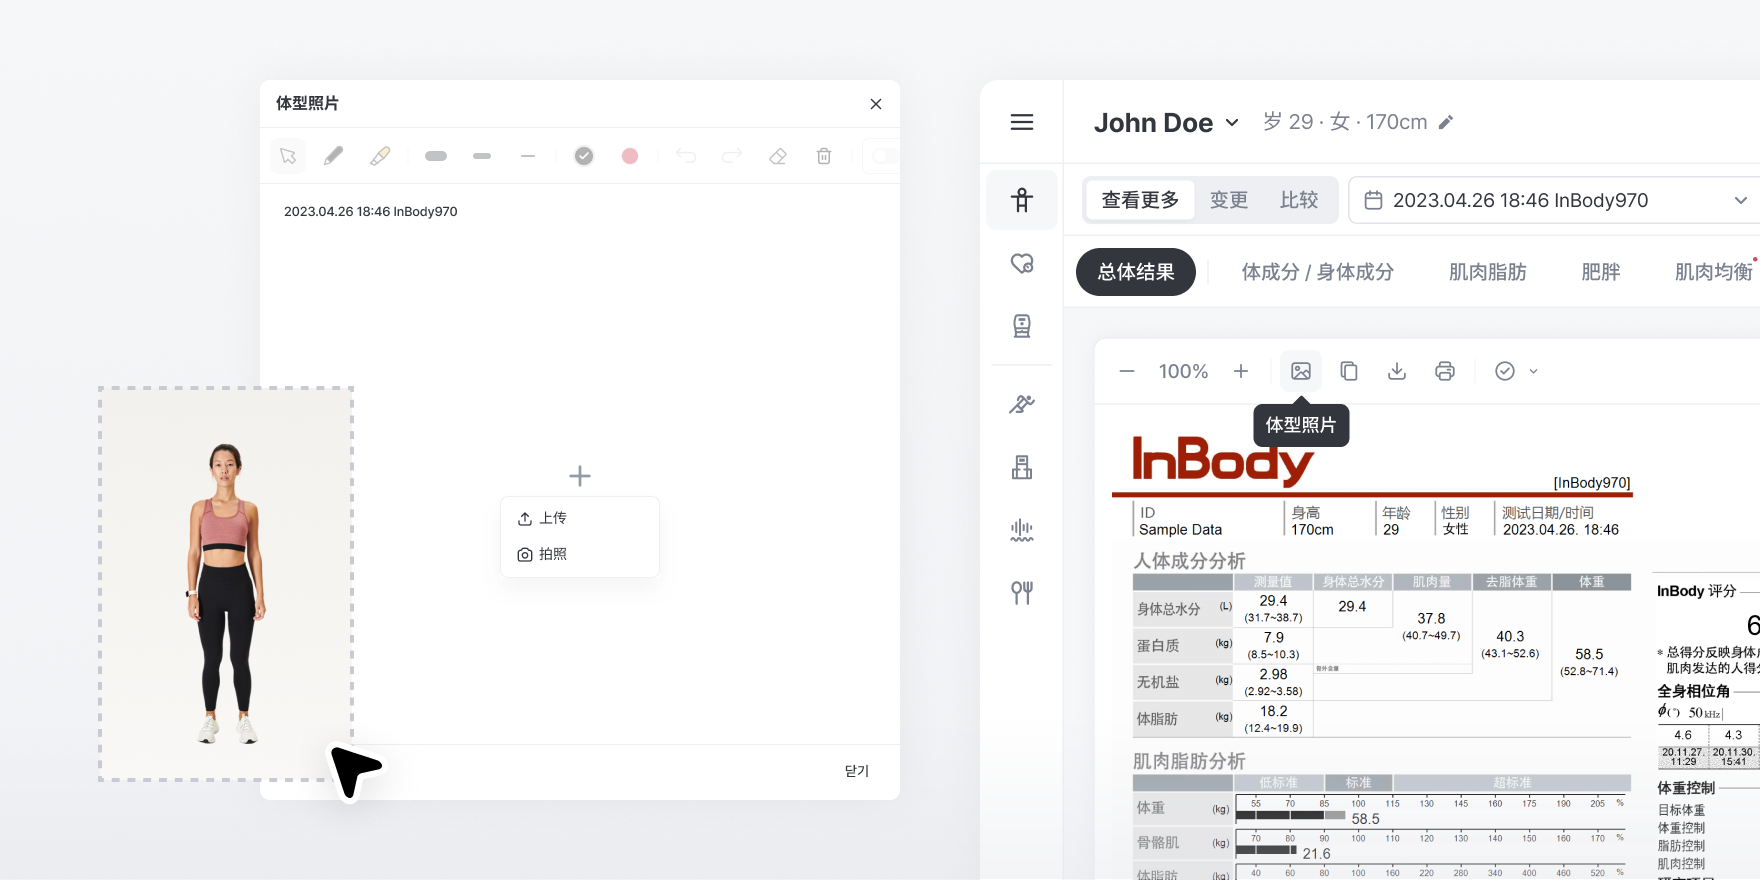The height and width of the screenshot is (880, 1760).
Task: Select the highlighter tool
Action: (x=380, y=156)
